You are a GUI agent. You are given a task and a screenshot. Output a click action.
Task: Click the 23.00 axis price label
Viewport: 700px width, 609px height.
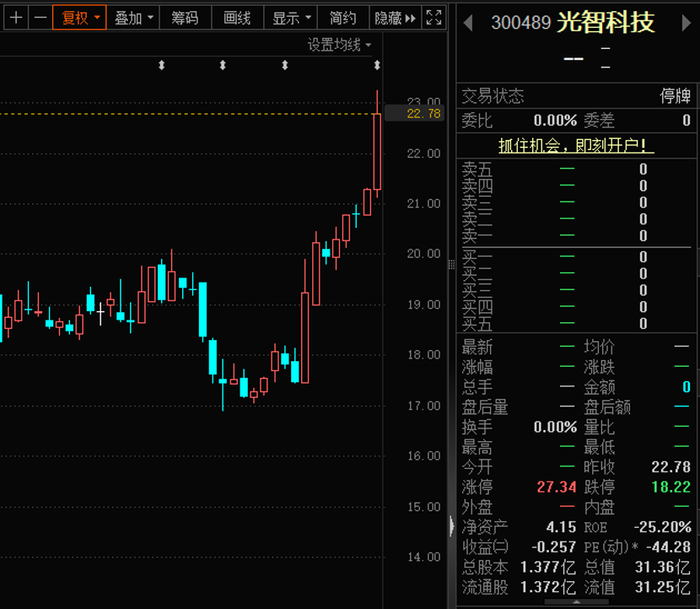coord(423,101)
